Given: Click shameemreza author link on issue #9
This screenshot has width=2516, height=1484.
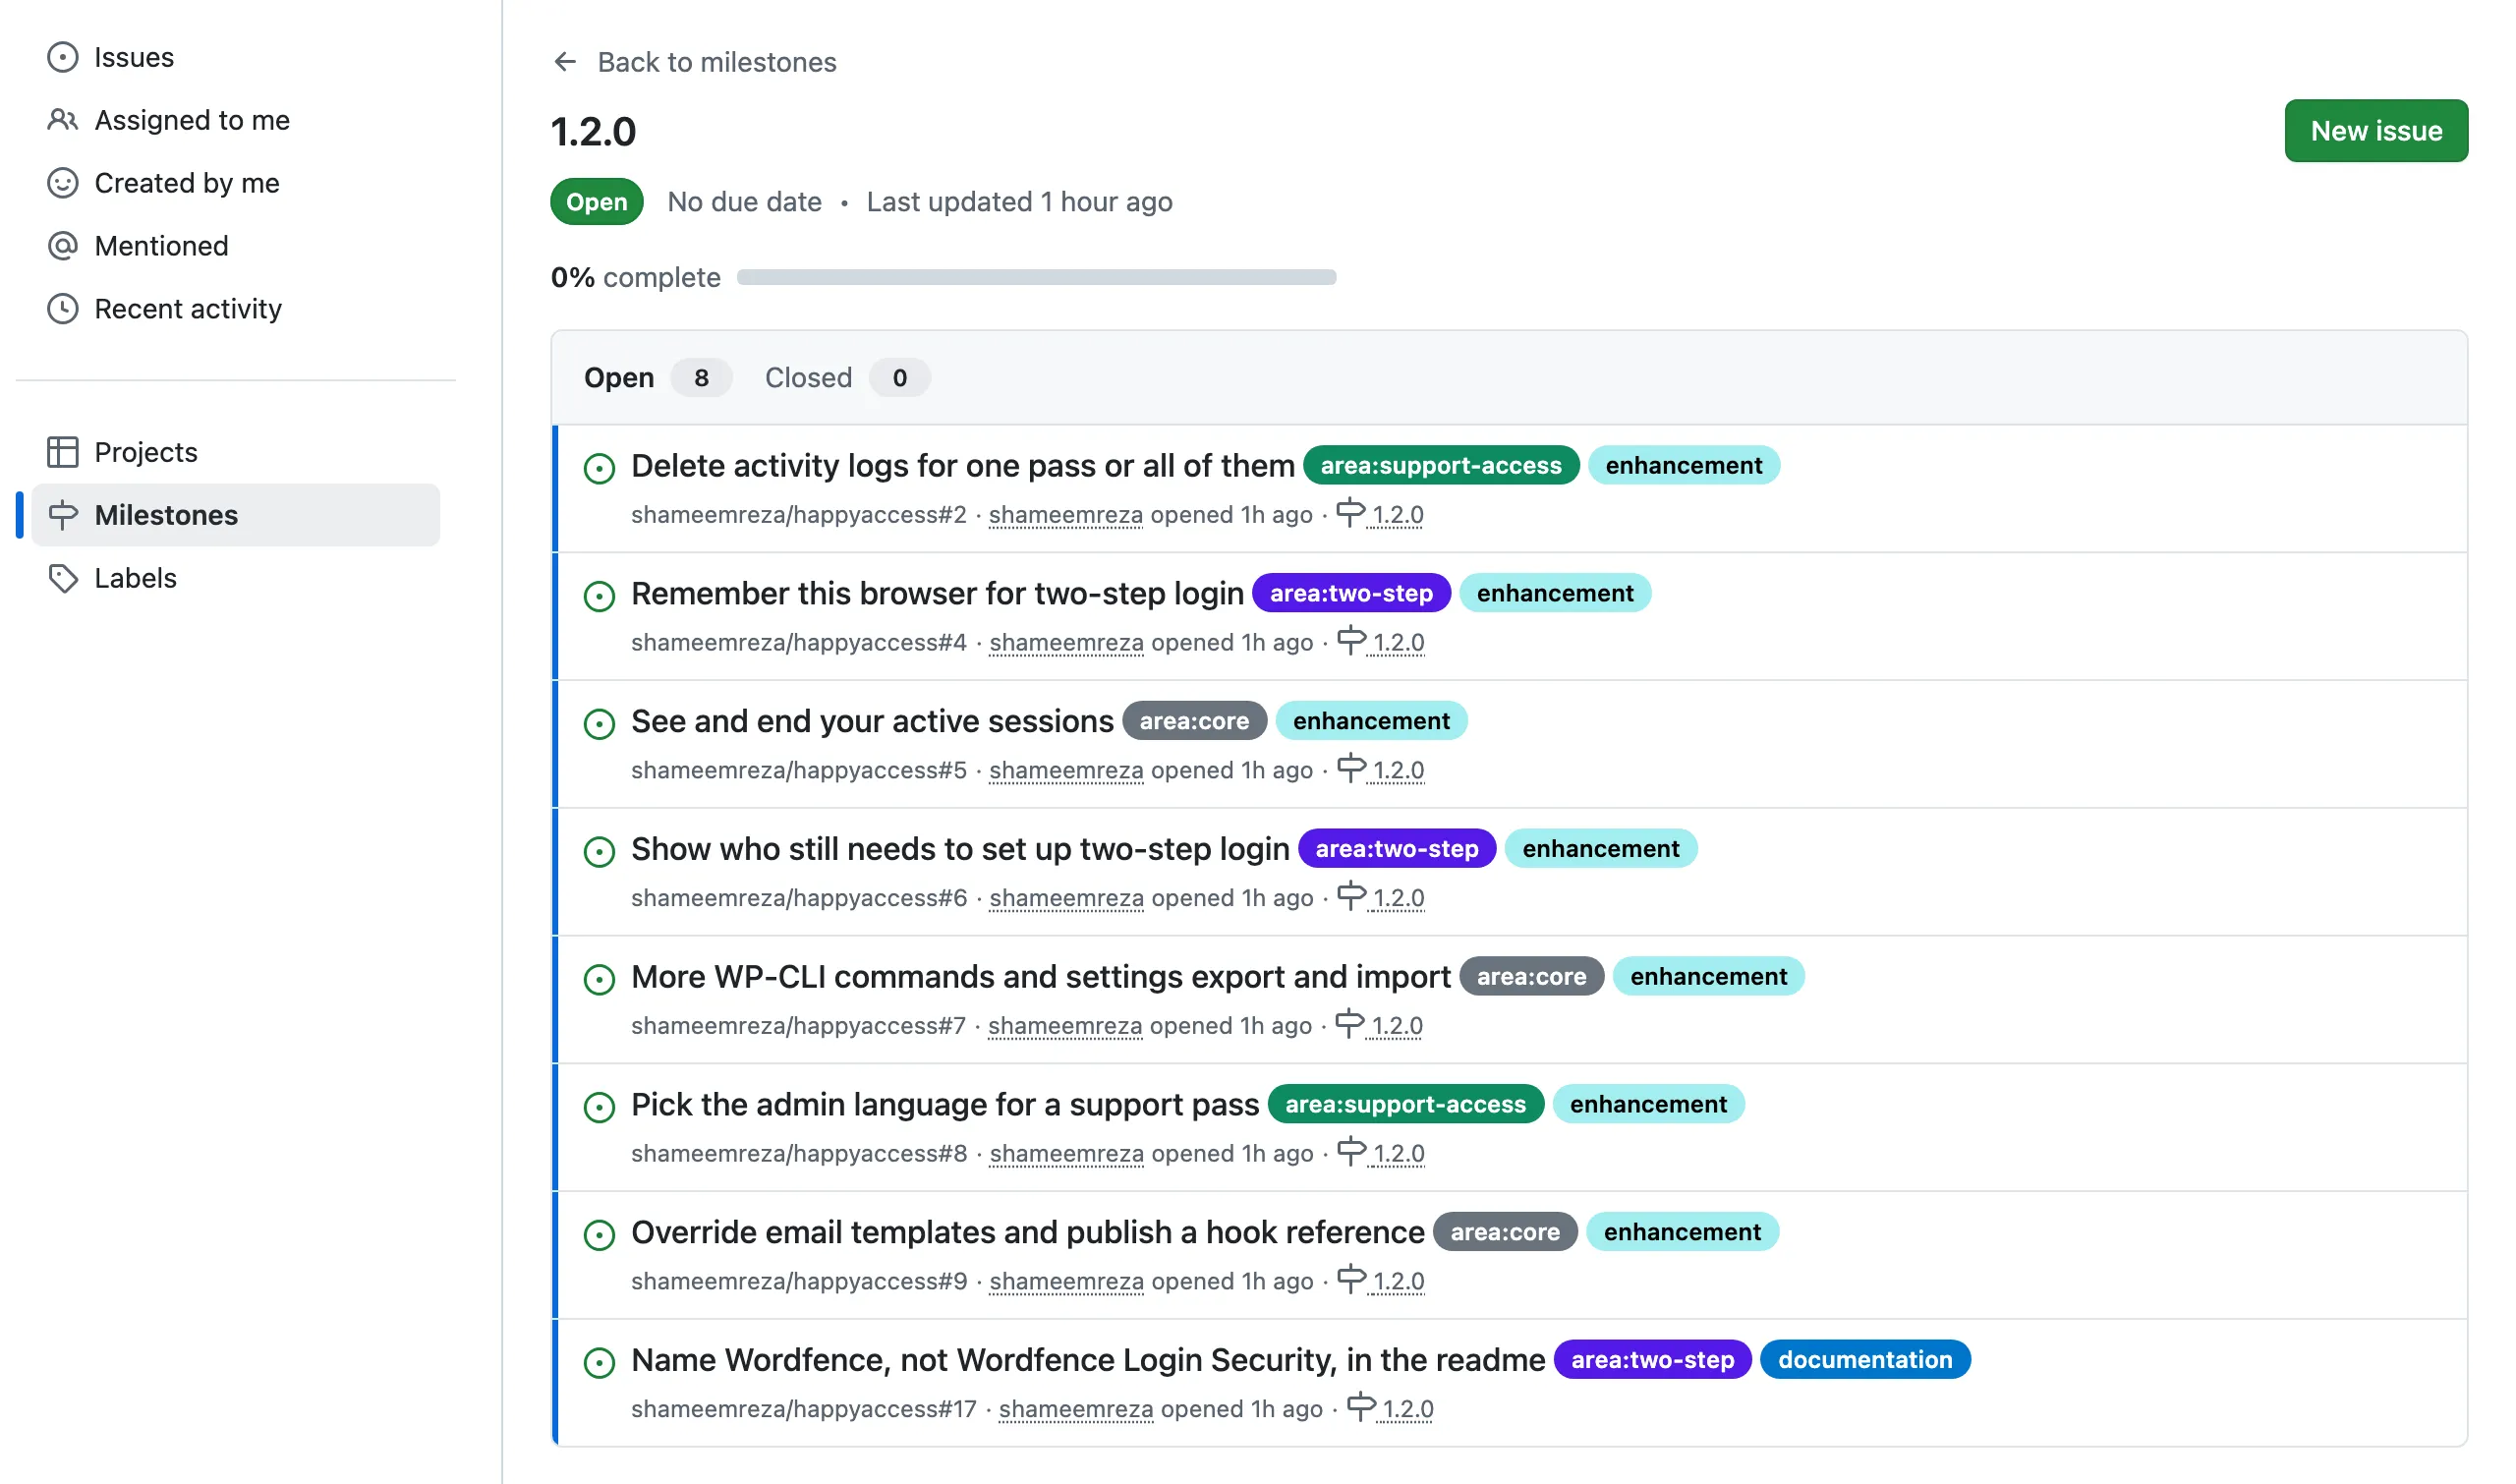Looking at the screenshot, I should click(1066, 1281).
